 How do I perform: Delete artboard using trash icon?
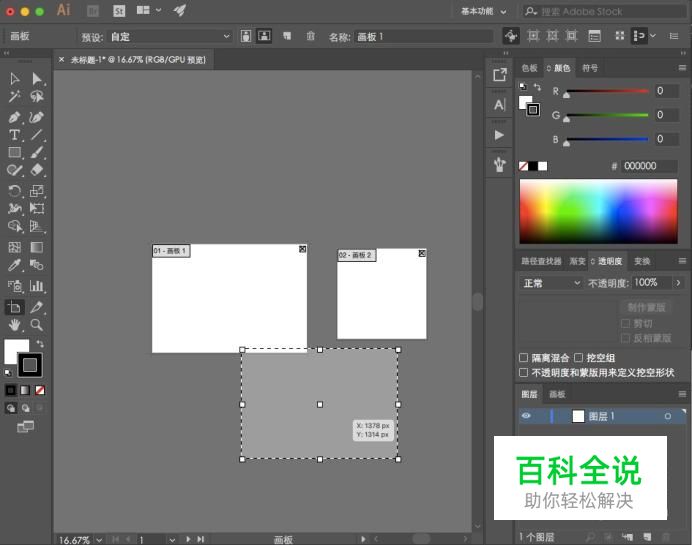tap(311, 36)
